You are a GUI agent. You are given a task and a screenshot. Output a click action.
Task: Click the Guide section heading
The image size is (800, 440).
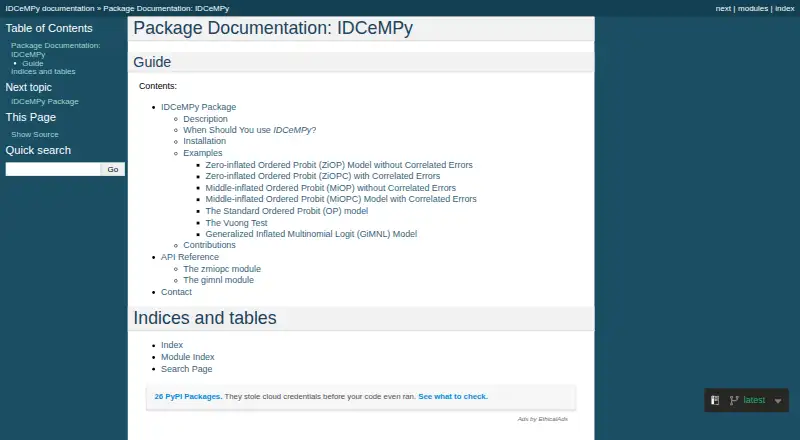[x=152, y=62]
